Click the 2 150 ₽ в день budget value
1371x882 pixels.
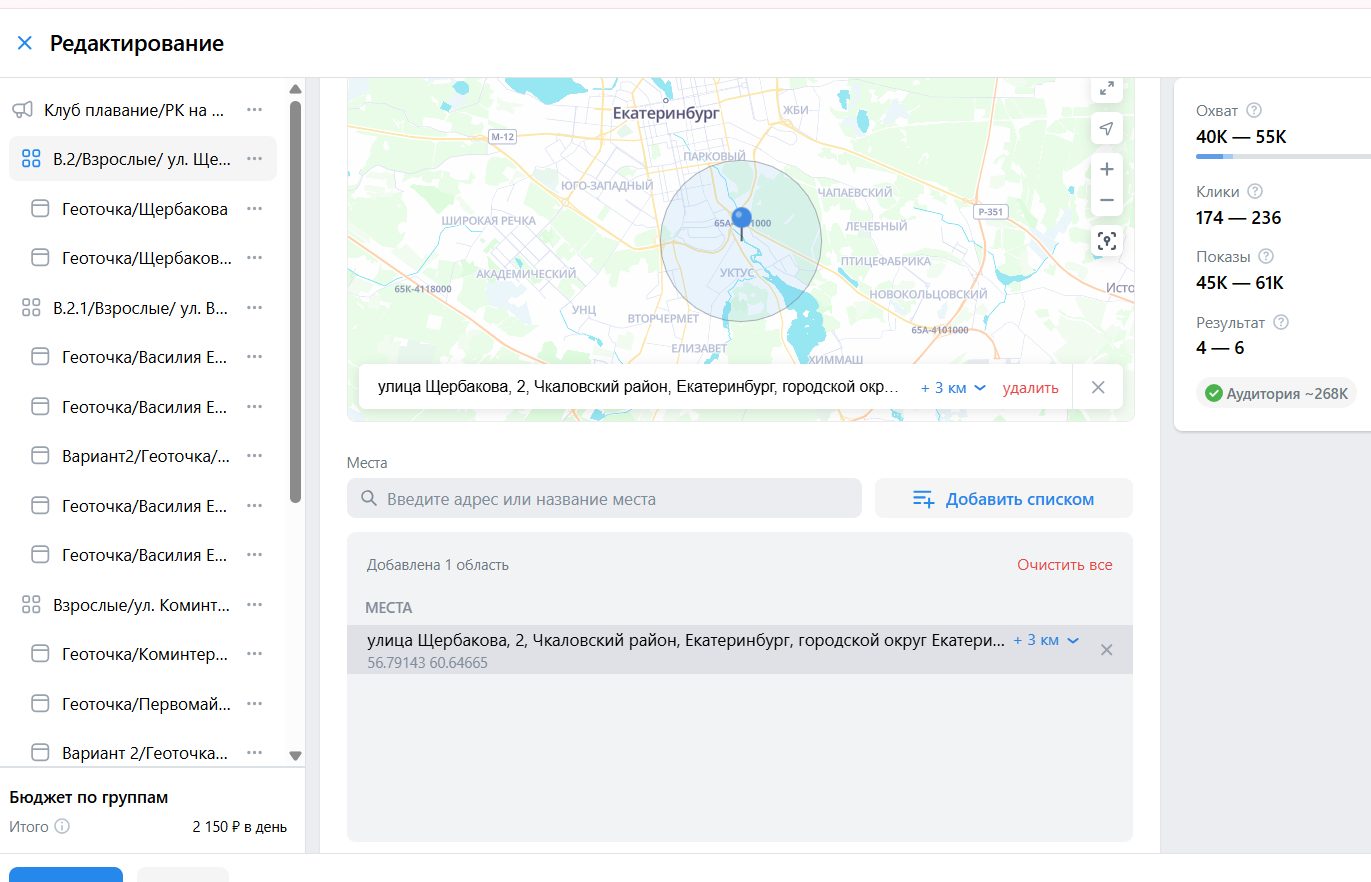coord(240,827)
